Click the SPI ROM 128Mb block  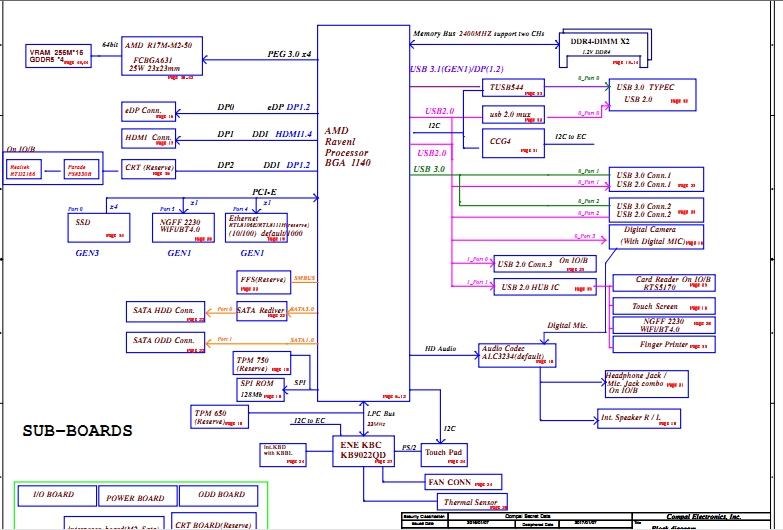[260, 390]
